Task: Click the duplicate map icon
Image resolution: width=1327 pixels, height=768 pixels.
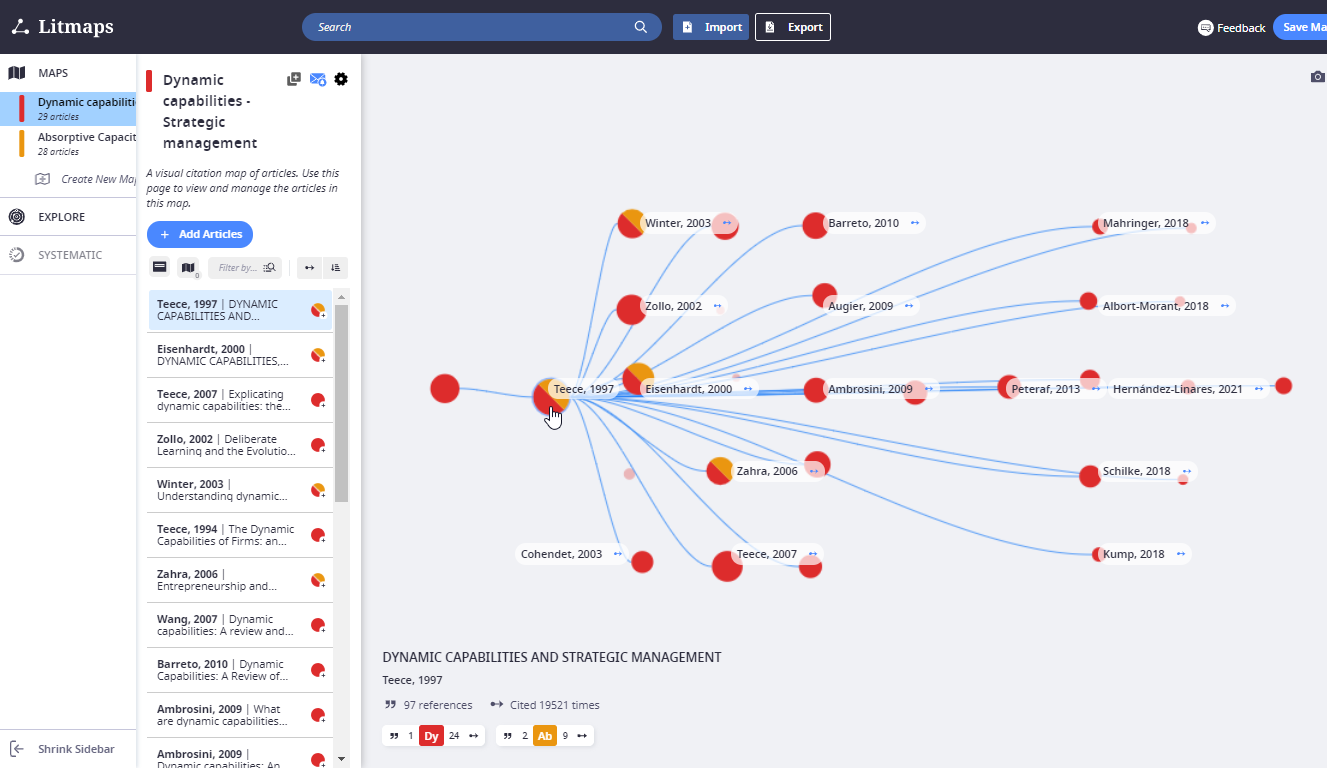Action: tap(293, 78)
